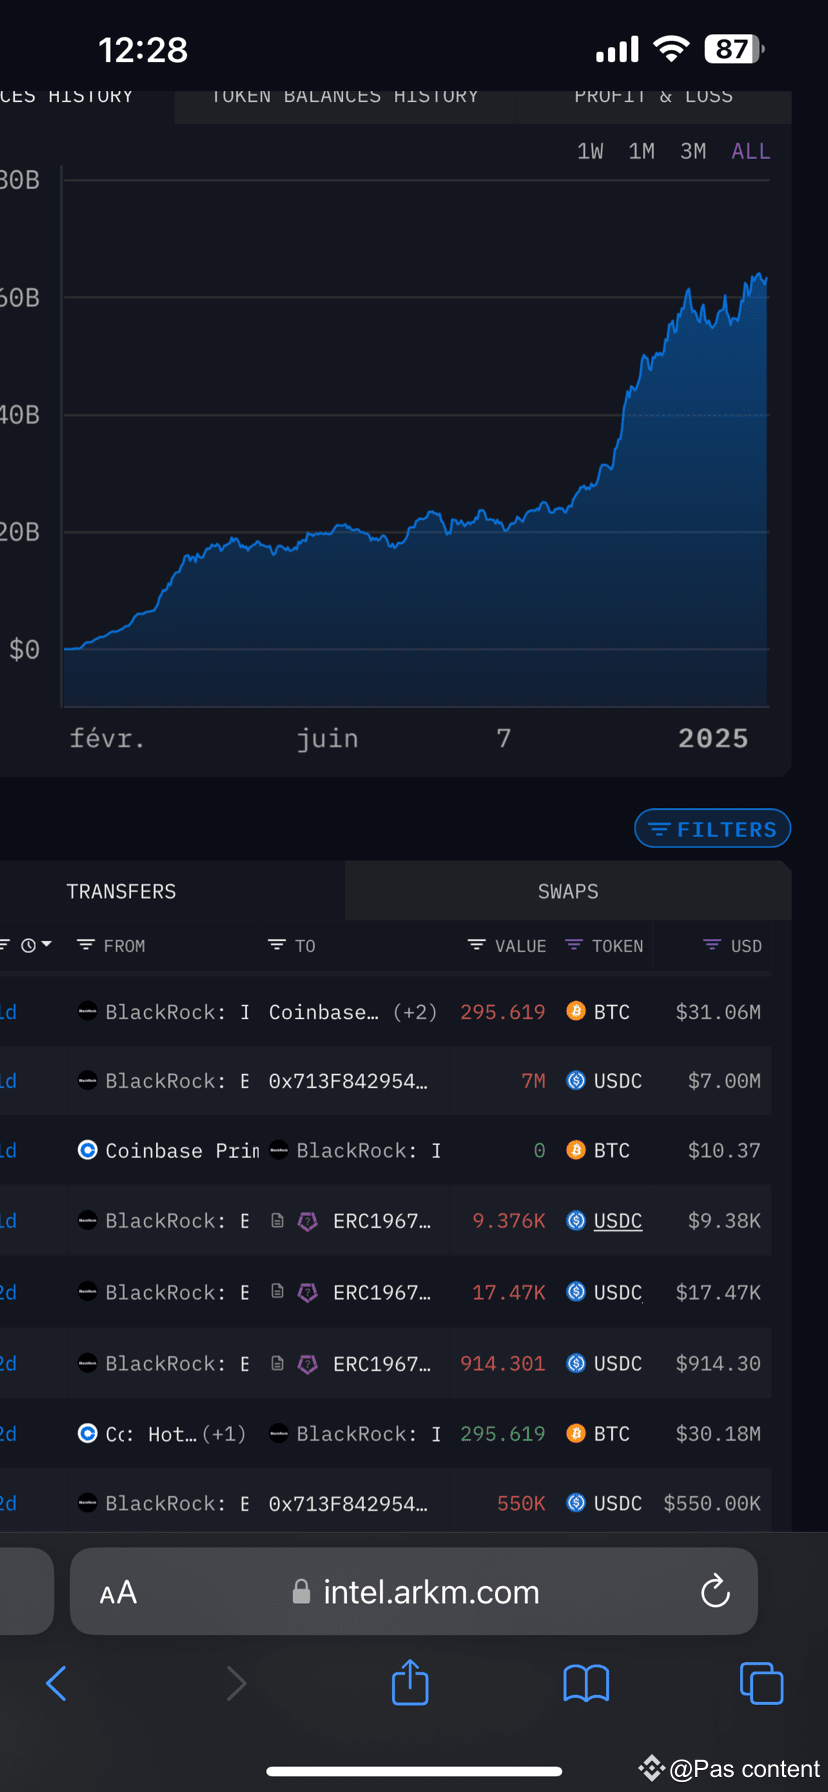Click USDC icon in $7.00M row
Screen dimensions: 828x1792
click(x=576, y=1080)
